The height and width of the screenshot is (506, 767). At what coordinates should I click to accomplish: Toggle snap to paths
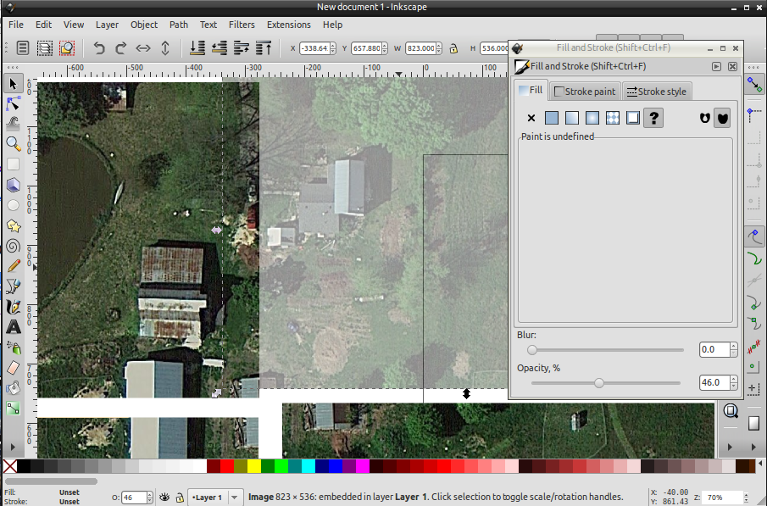tap(754, 258)
